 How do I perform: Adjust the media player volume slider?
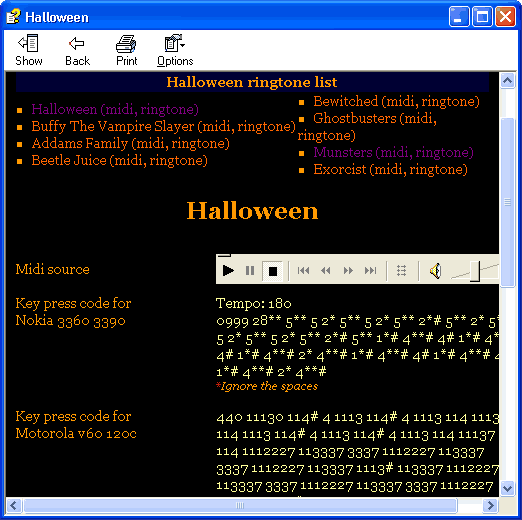click(x=475, y=271)
